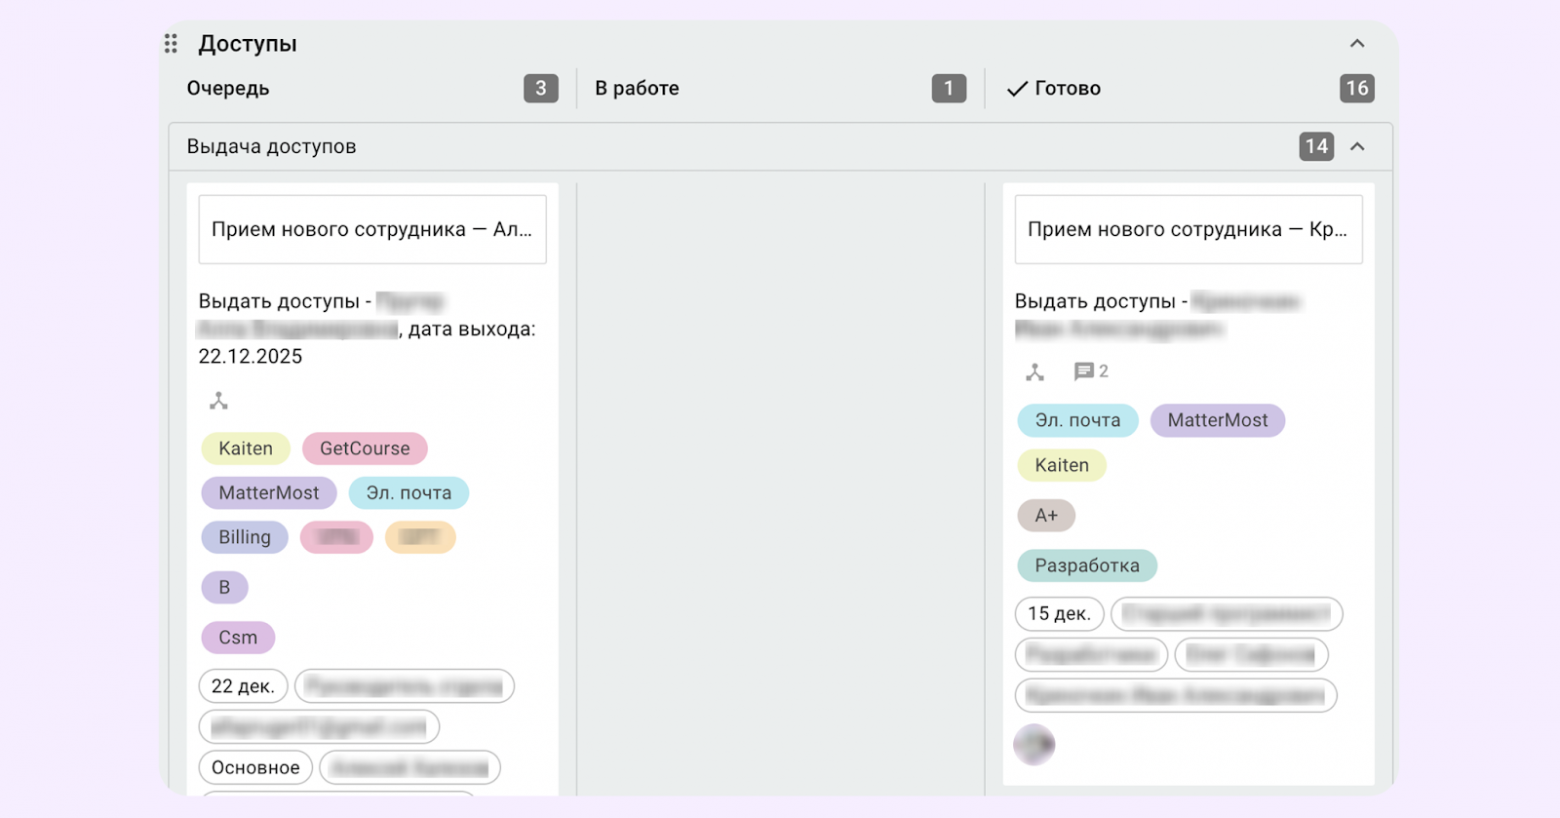Screen dimensions: 1560x818
Task: Open the right card title Прием нового сотрудника
Action: 1188,230
